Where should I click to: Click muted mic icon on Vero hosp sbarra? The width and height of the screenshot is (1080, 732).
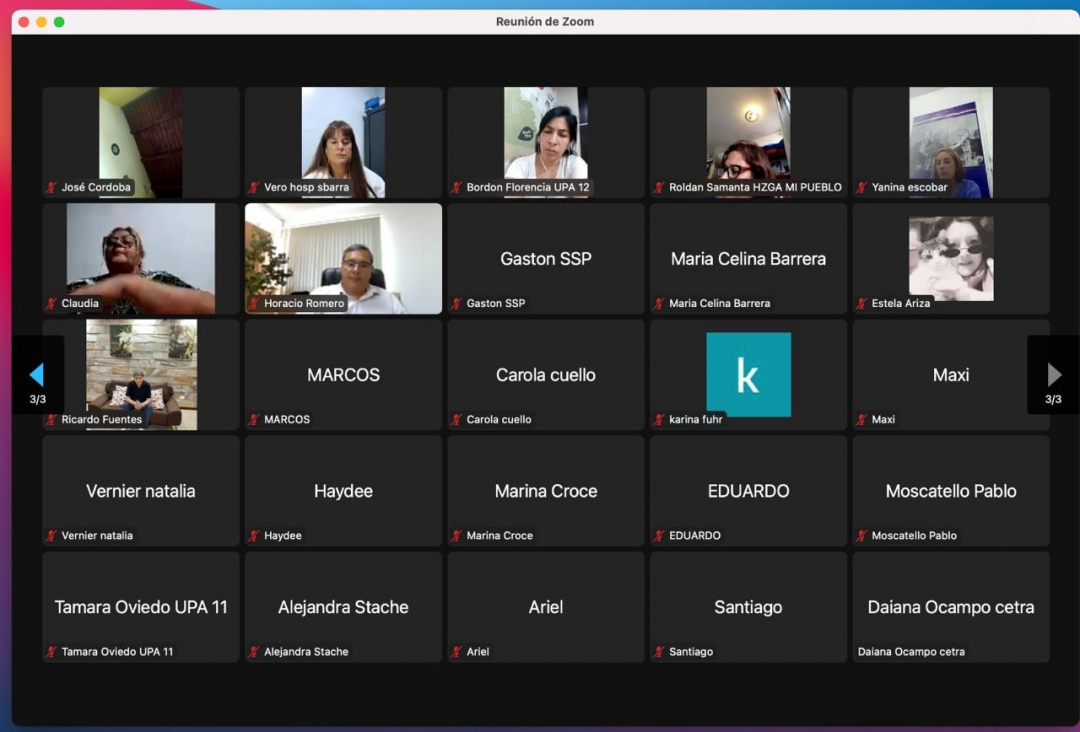pos(254,187)
